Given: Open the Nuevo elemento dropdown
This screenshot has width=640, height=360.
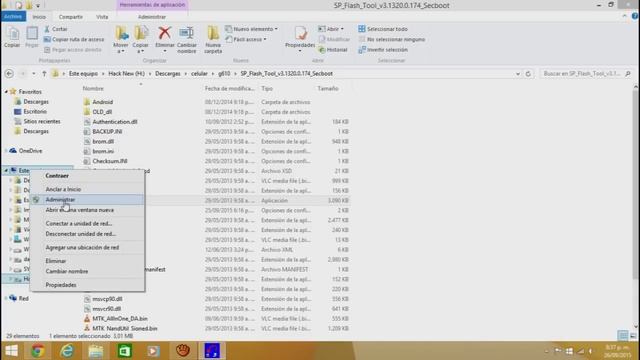Looking at the screenshot, I should (x=251, y=29).
